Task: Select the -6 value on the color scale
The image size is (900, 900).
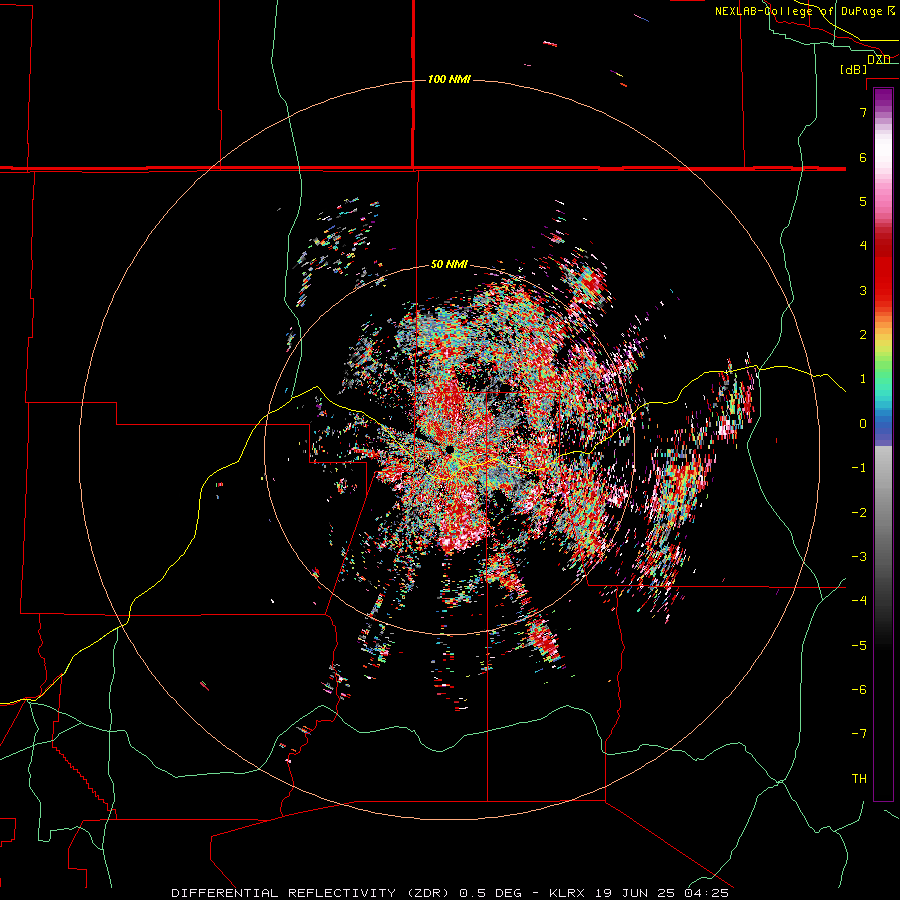Action: point(859,689)
